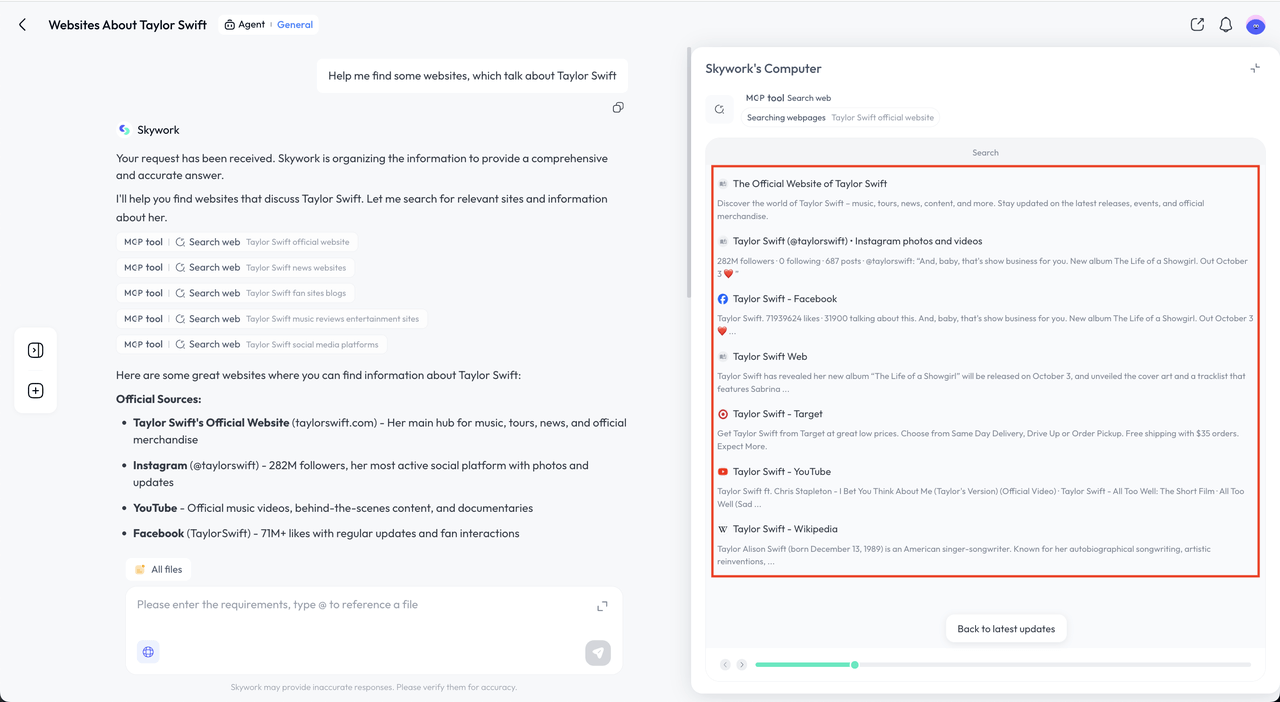The height and width of the screenshot is (702, 1280).
Task: Expand the message input box
Action: click(602, 606)
